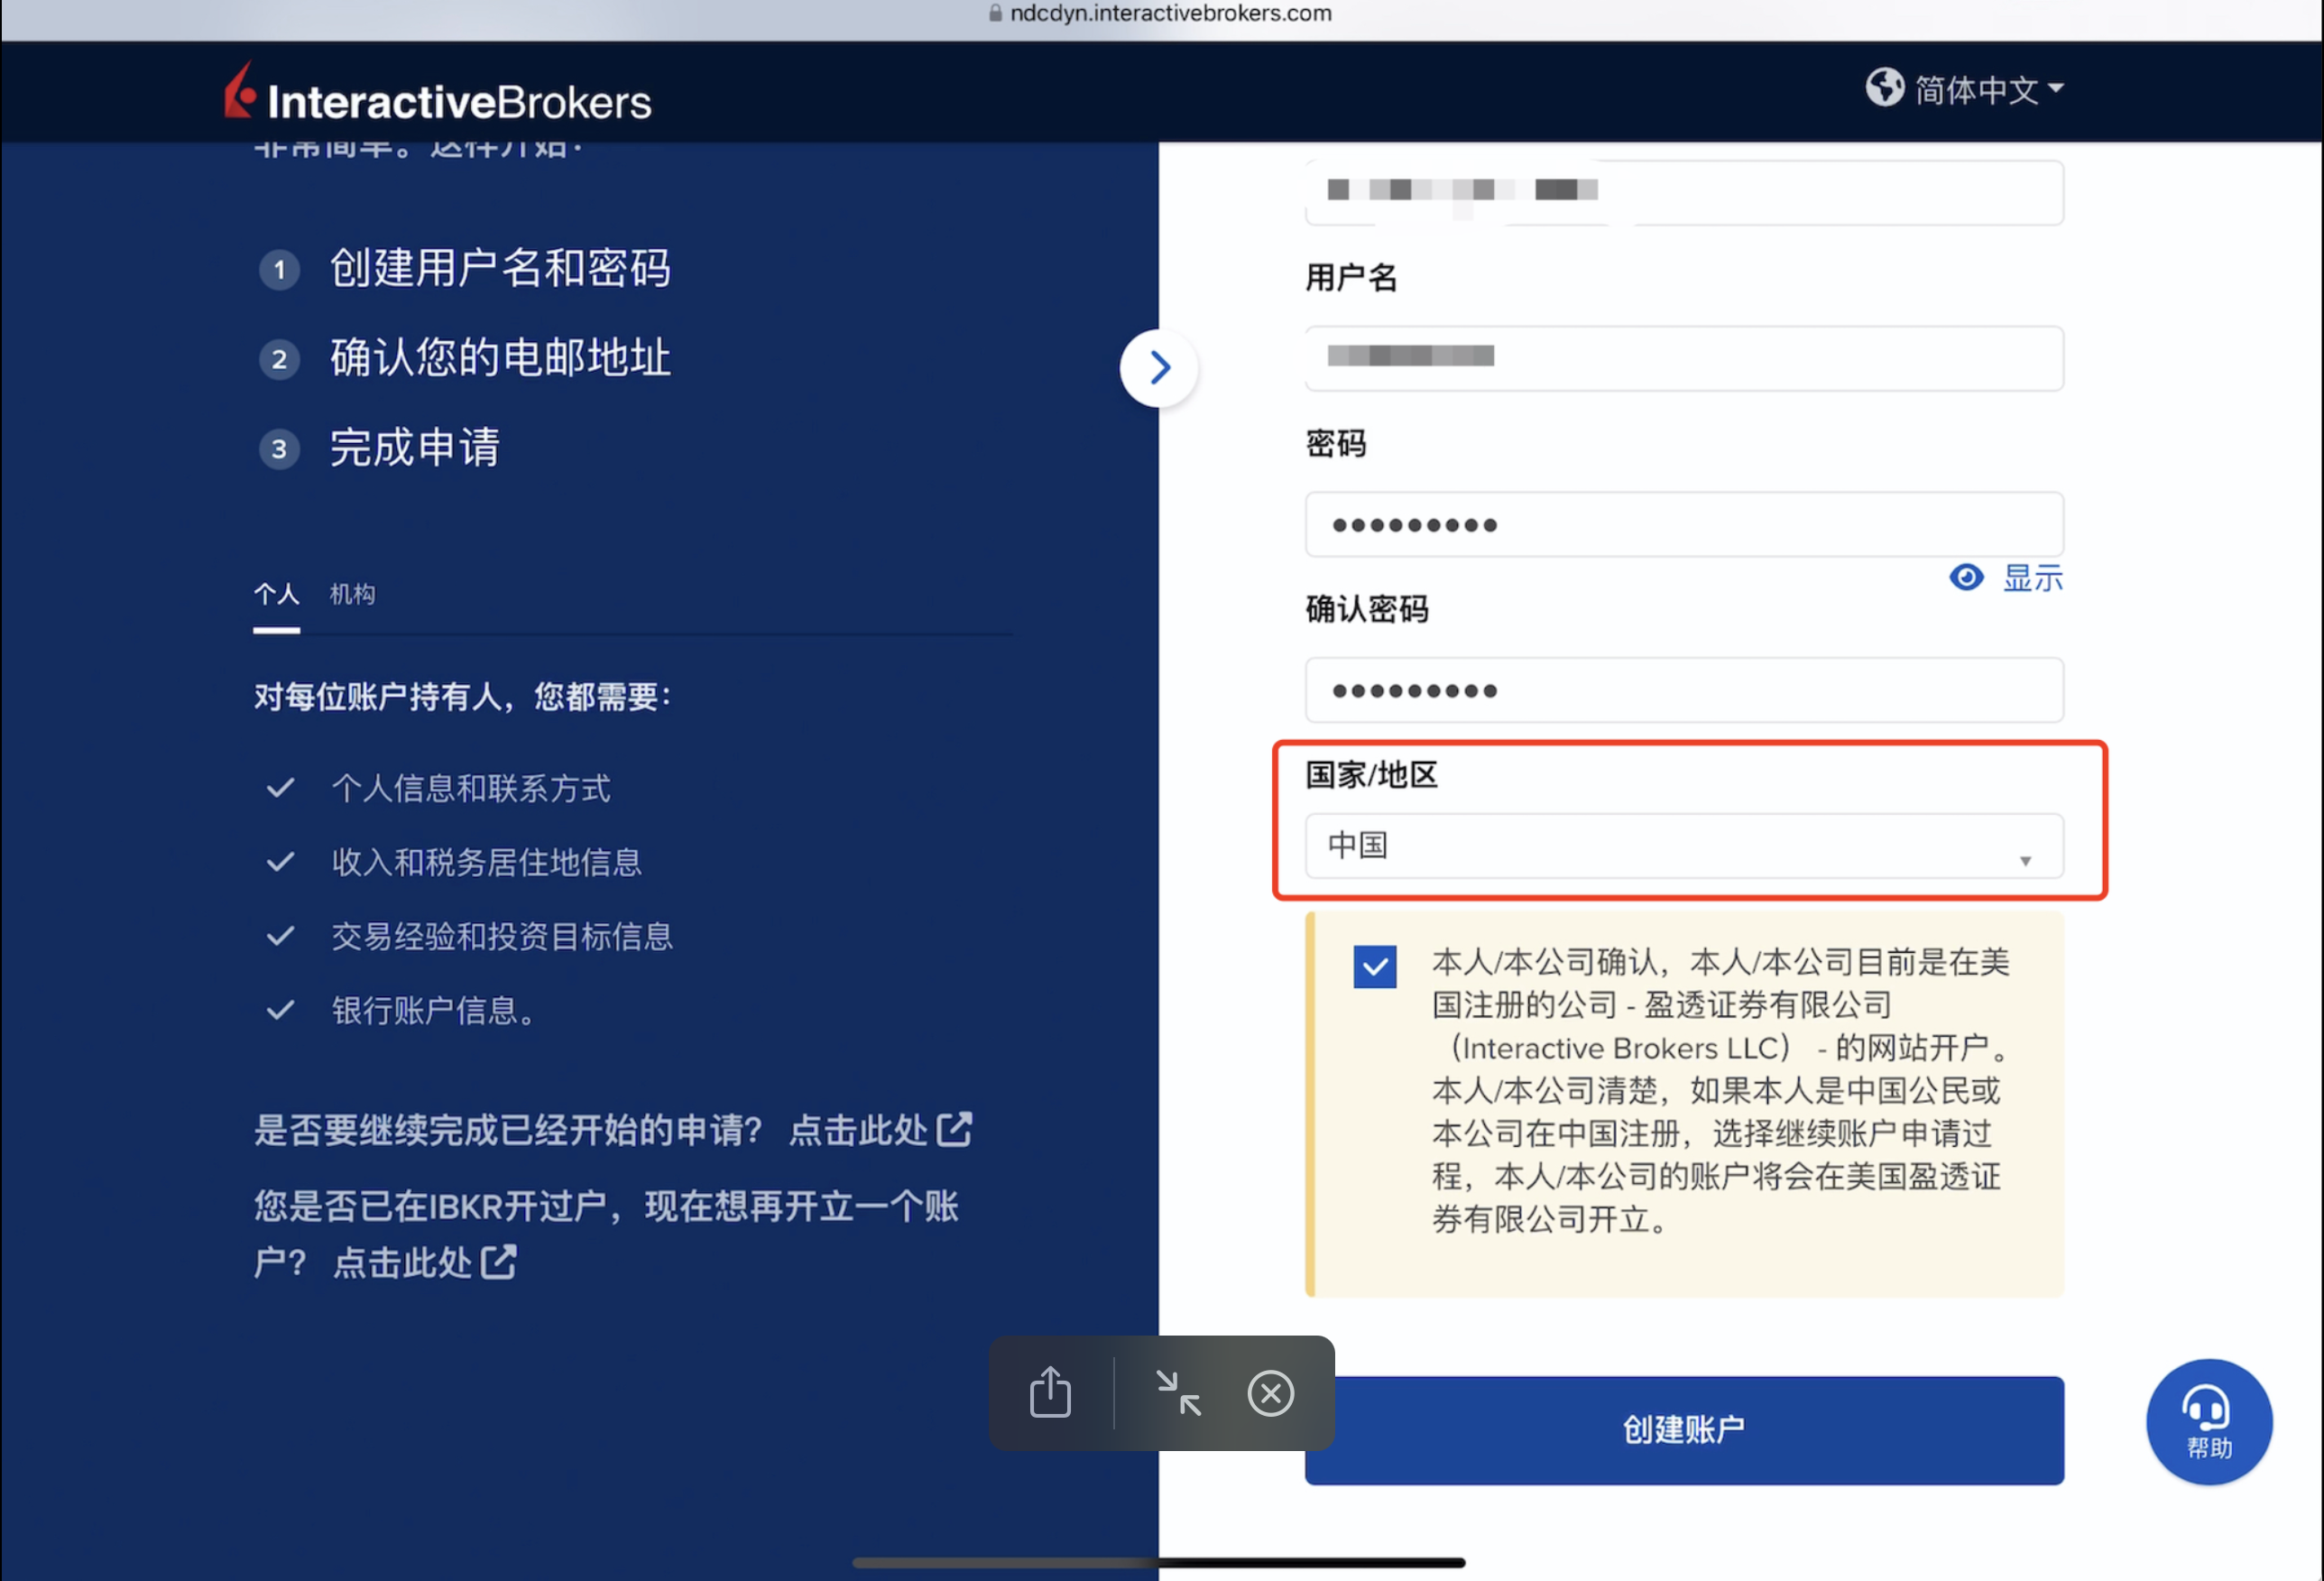Click 点击此处 link for additional account

[x=424, y=1262]
